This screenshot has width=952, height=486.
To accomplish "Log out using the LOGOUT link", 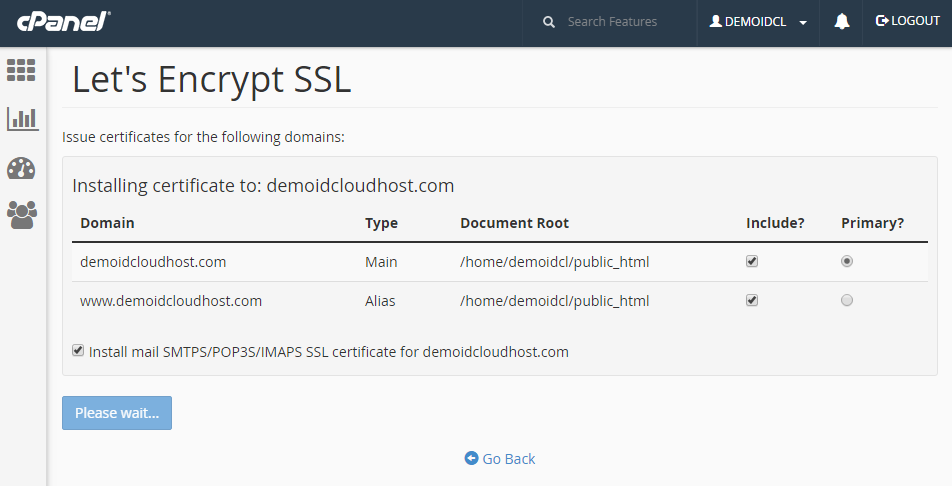I will pyautogui.click(x=908, y=21).
